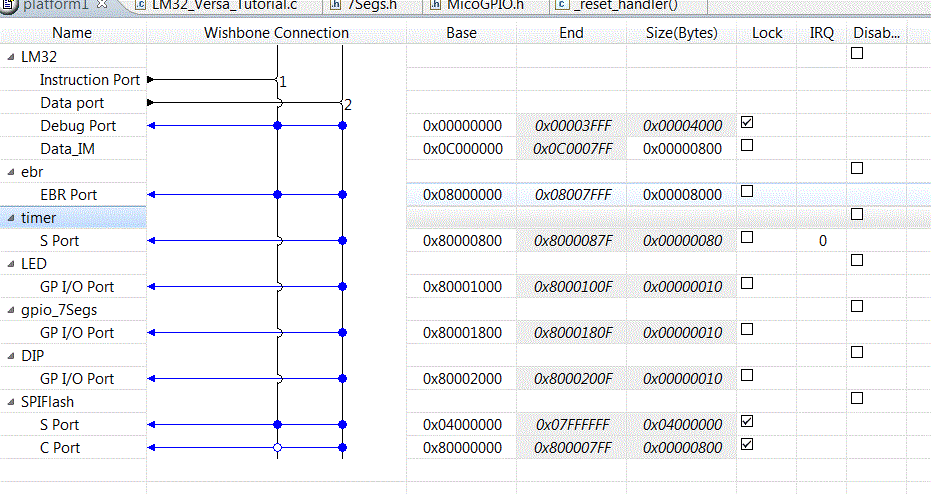Toggle Disable checkbox for gpio_7Segs
The height and width of the screenshot is (494, 931).
[857, 306]
